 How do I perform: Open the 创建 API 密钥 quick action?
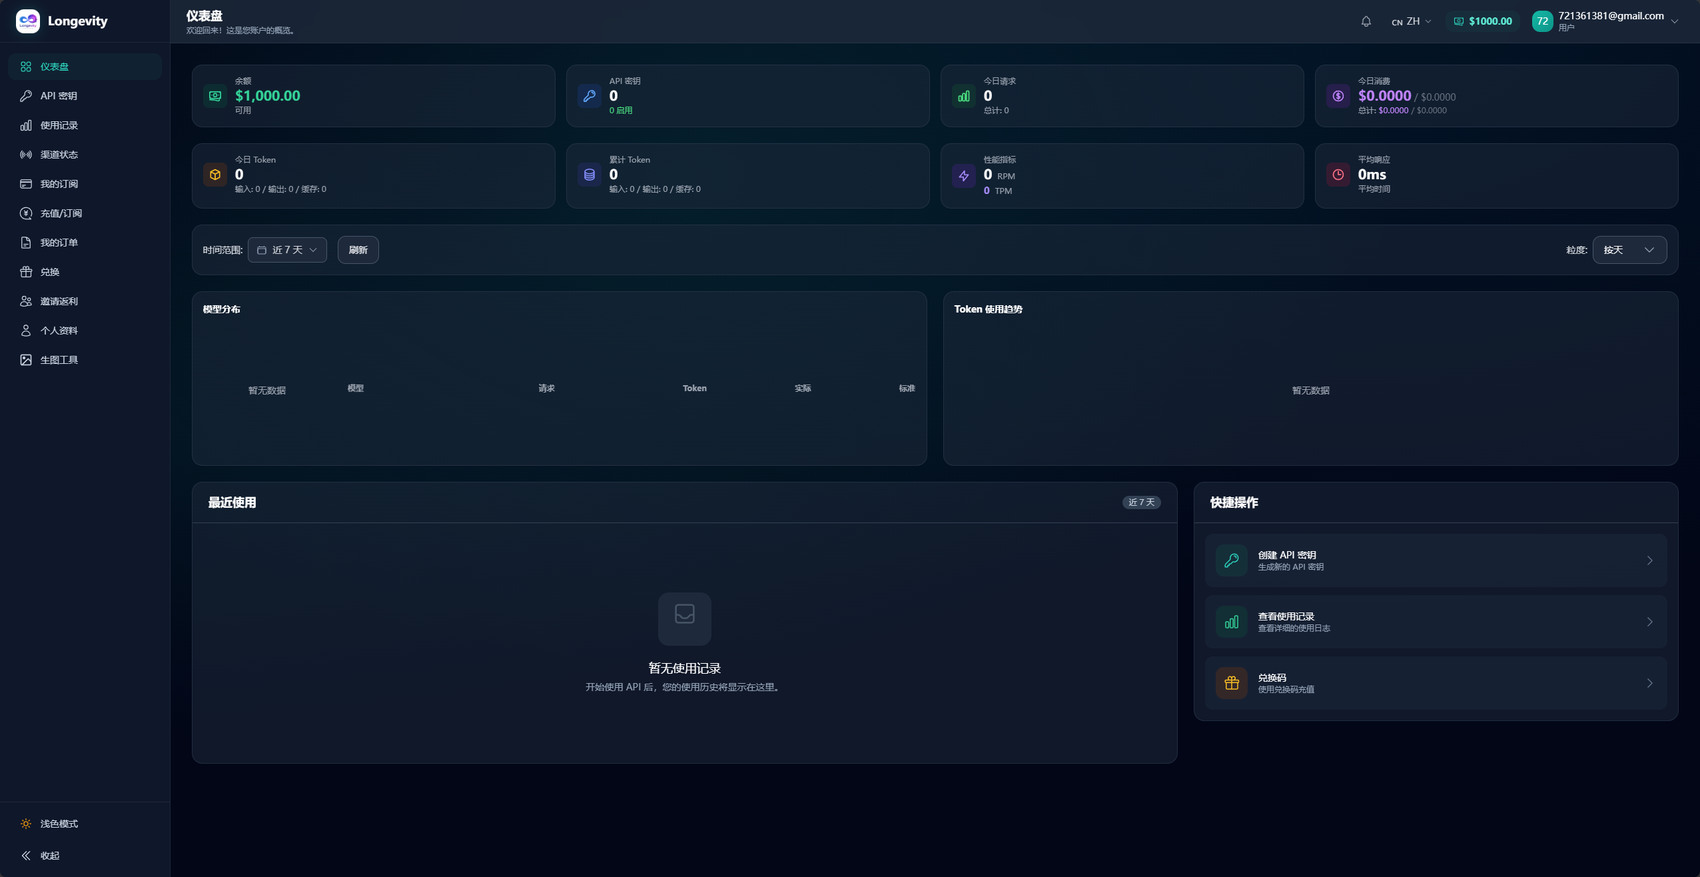[1436, 561]
